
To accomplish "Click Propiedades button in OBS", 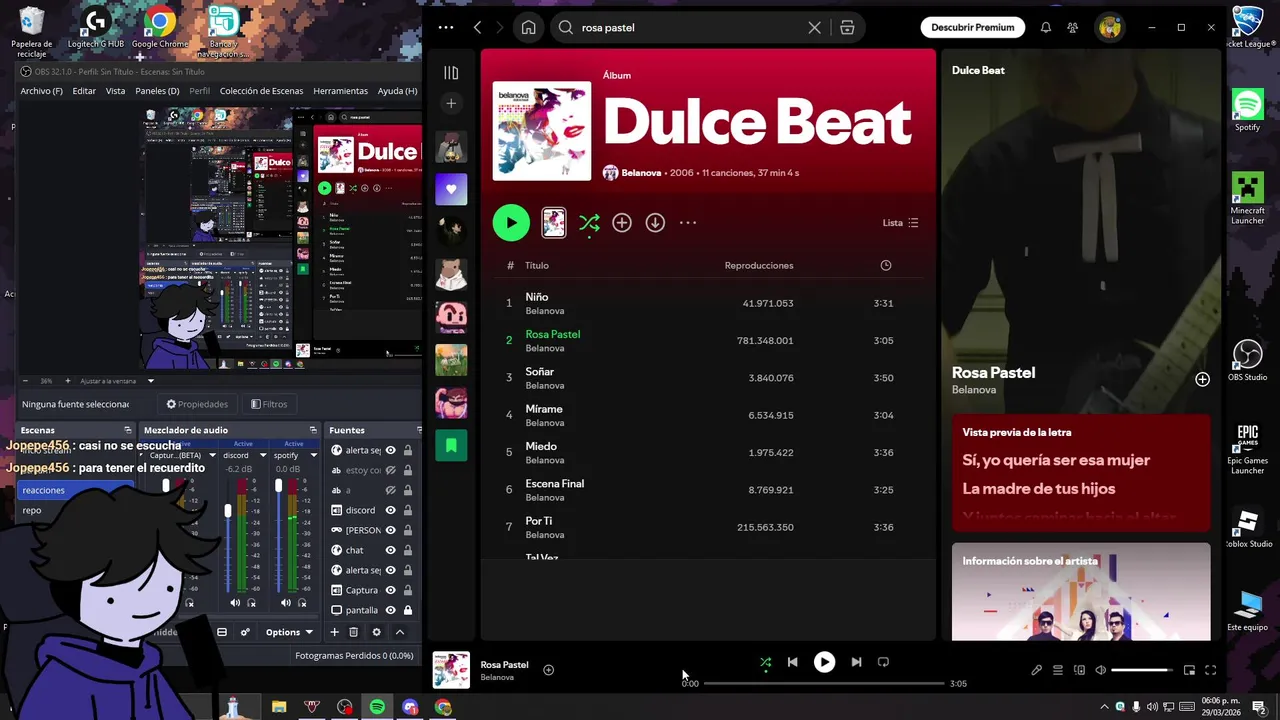I will click(x=197, y=404).
